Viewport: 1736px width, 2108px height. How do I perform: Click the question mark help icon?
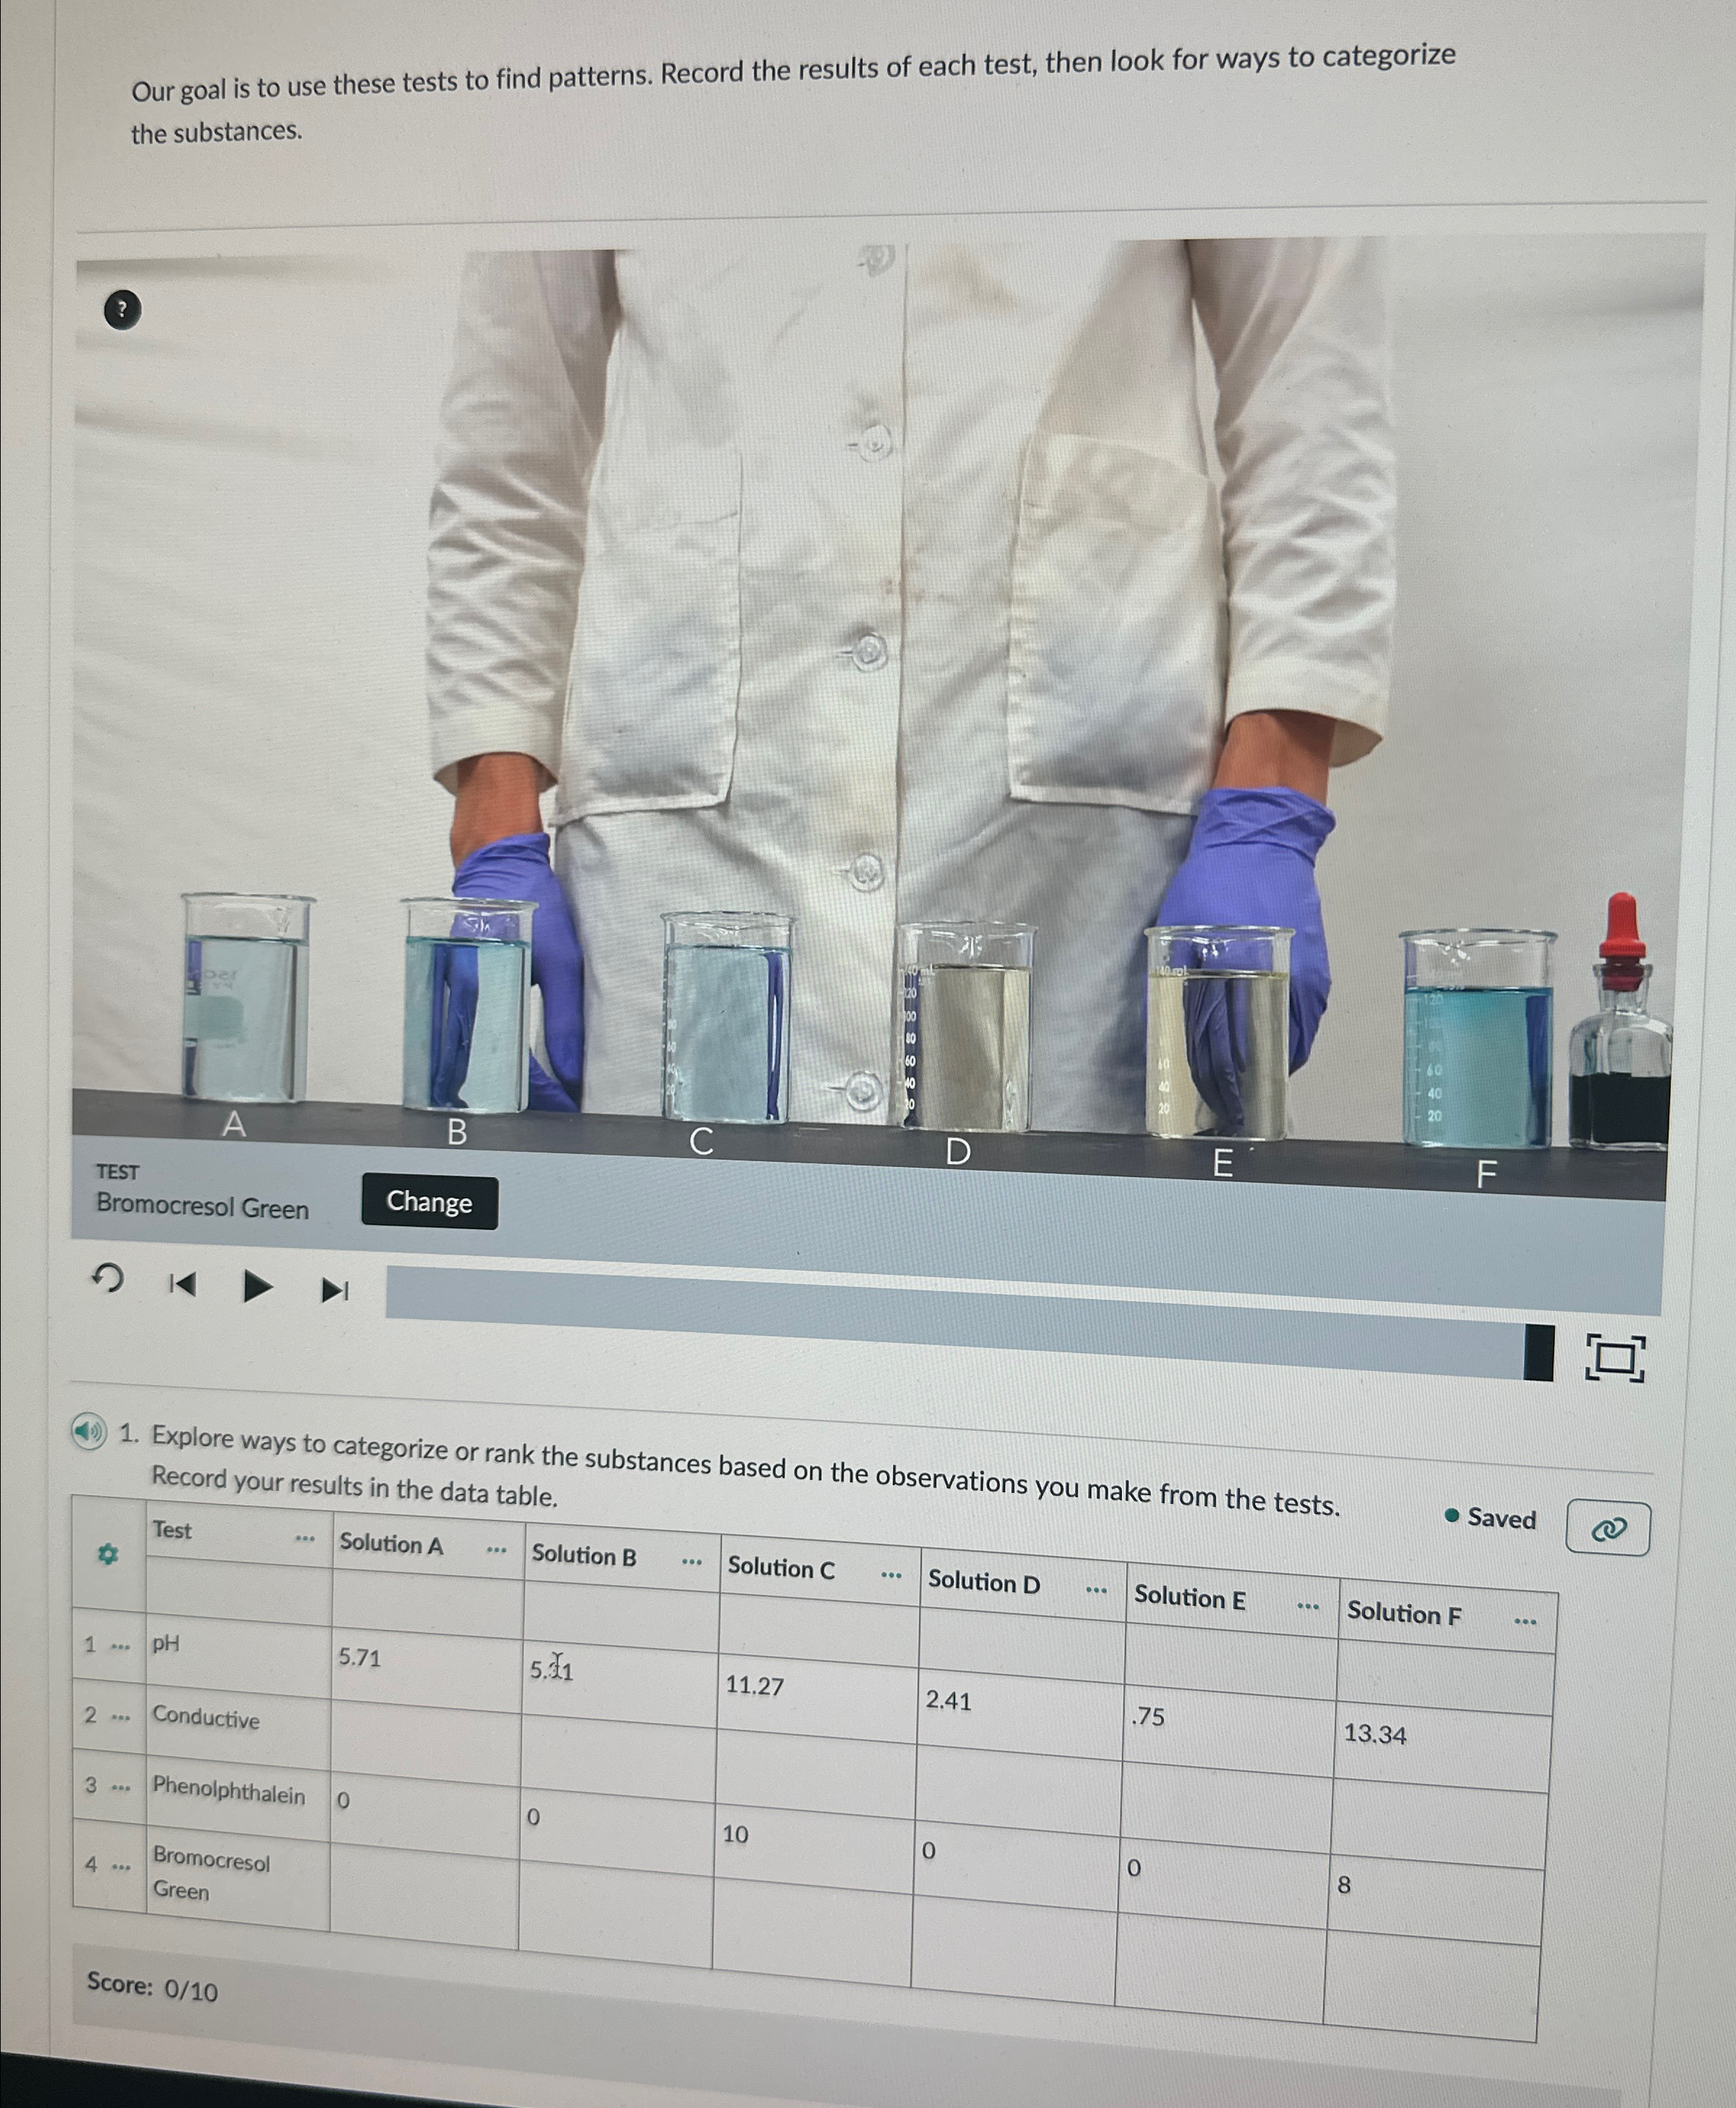tap(122, 310)
